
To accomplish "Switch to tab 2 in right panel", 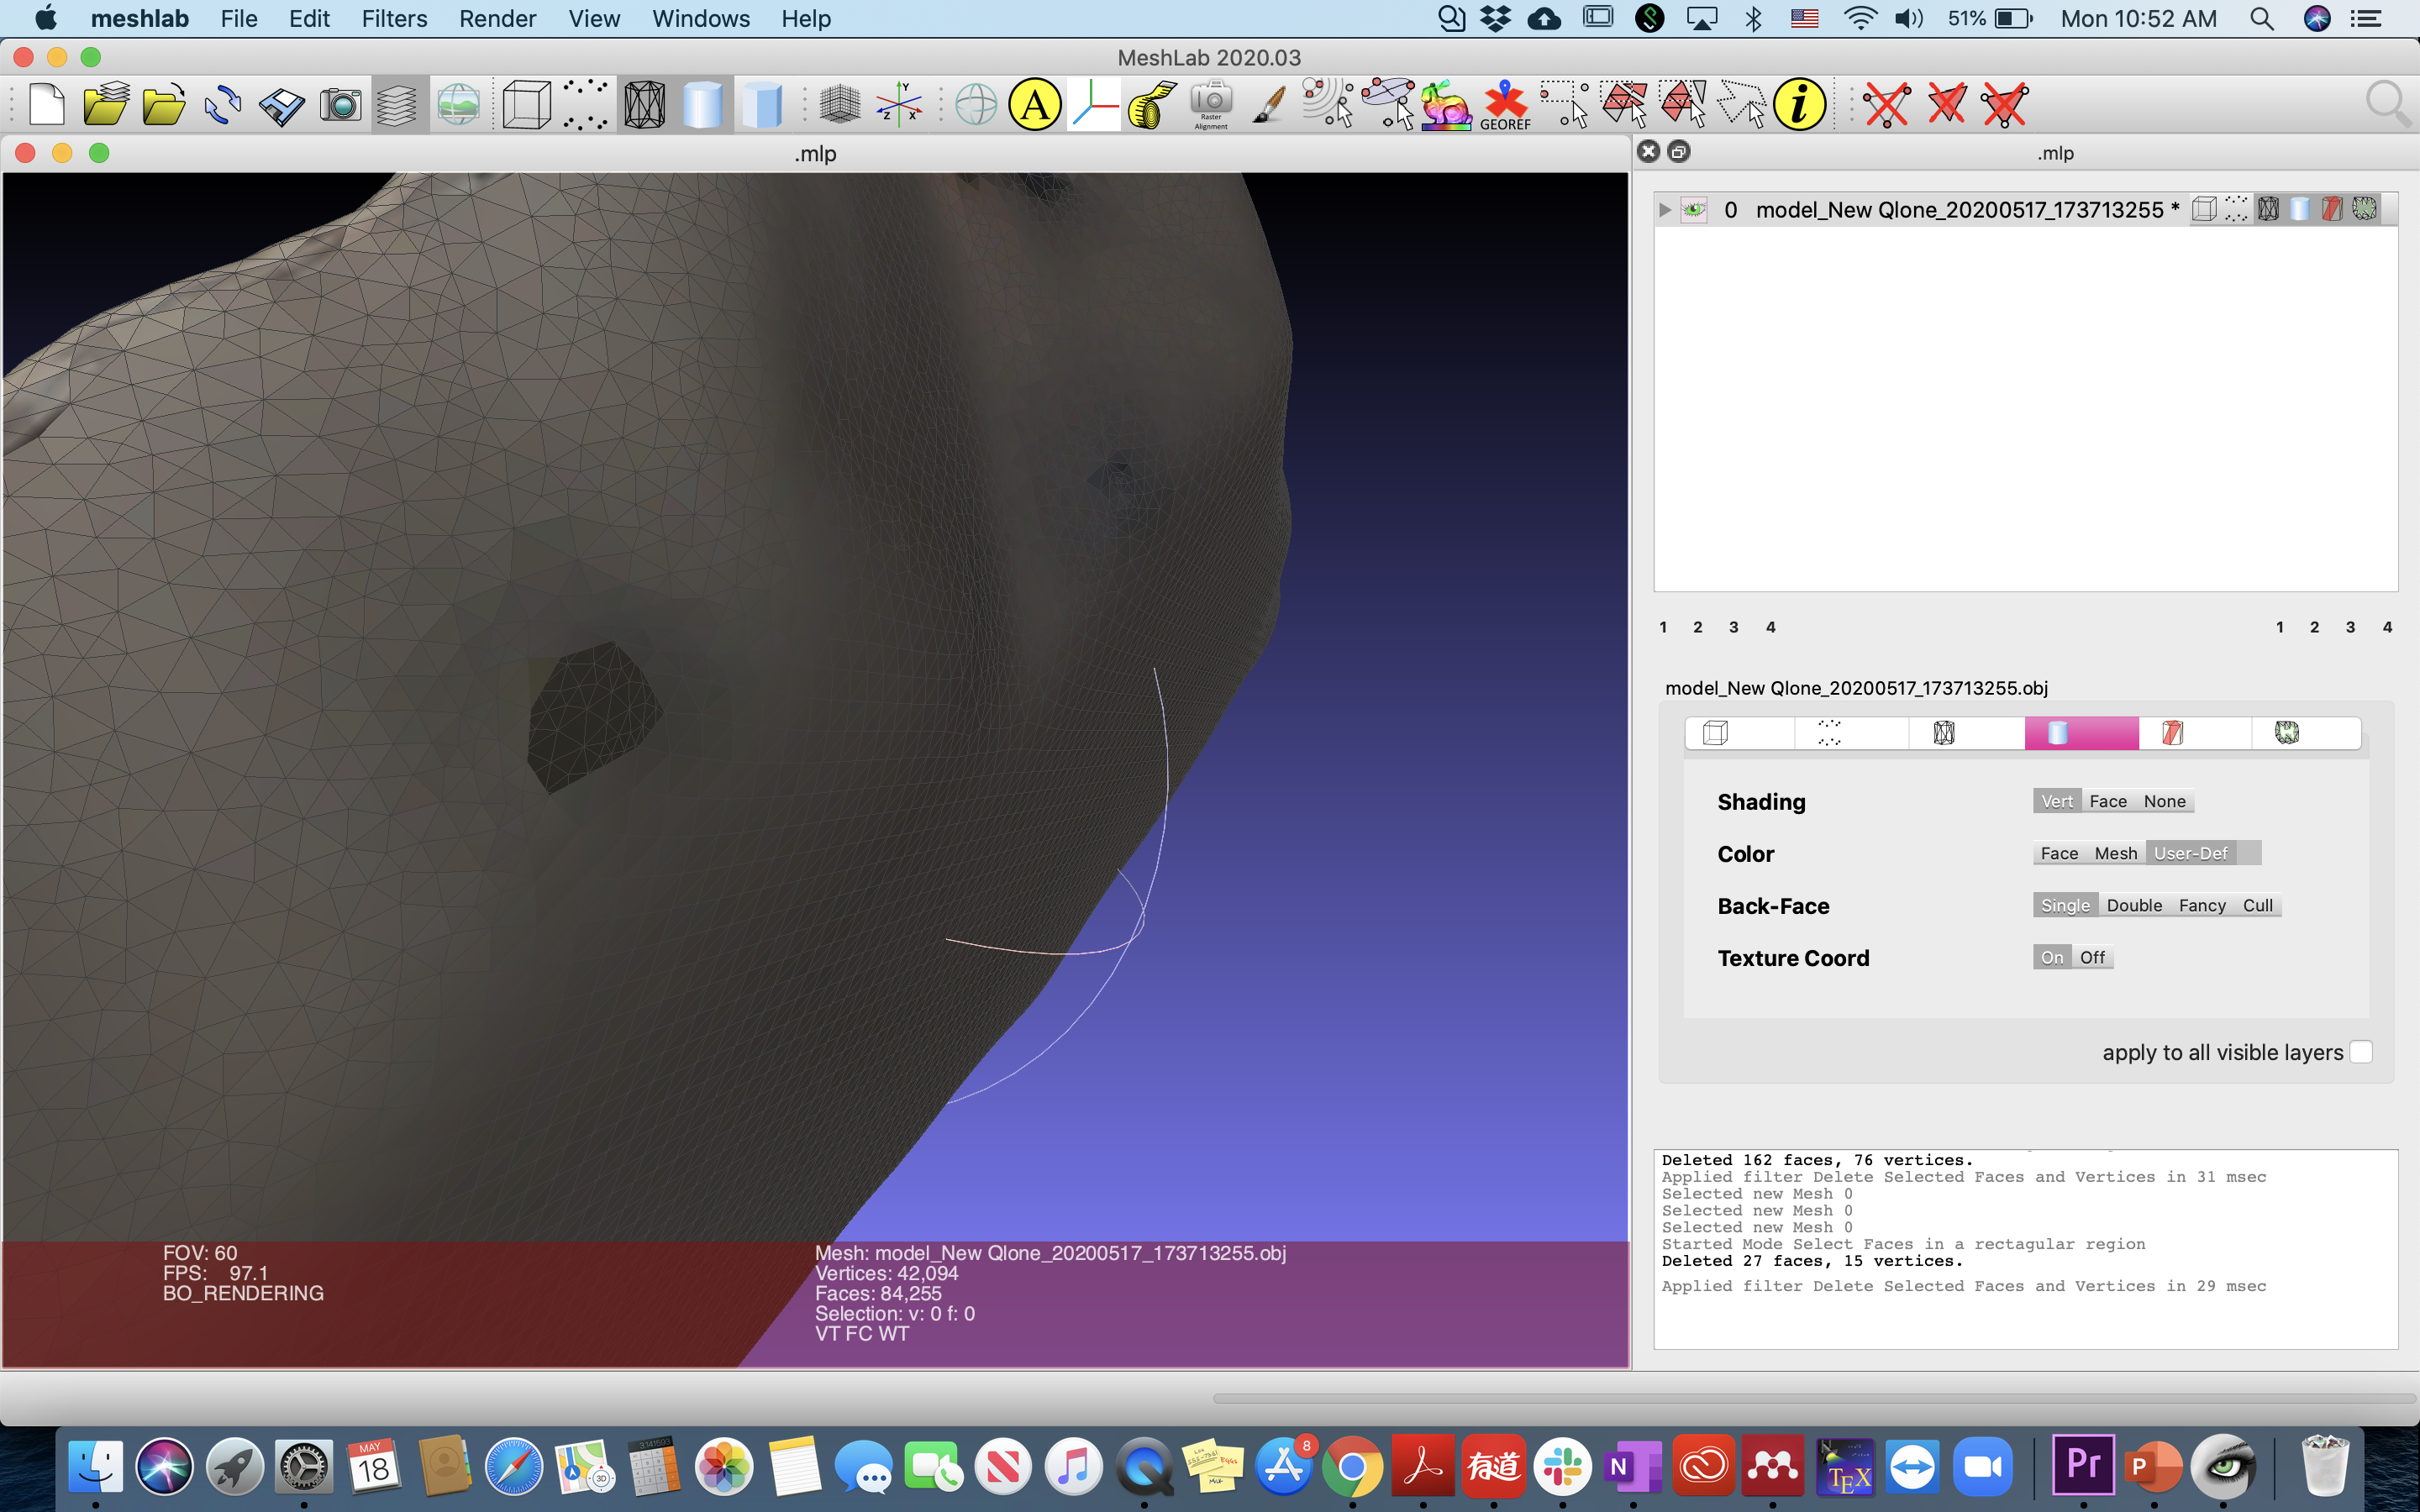I will (2316, 625).
